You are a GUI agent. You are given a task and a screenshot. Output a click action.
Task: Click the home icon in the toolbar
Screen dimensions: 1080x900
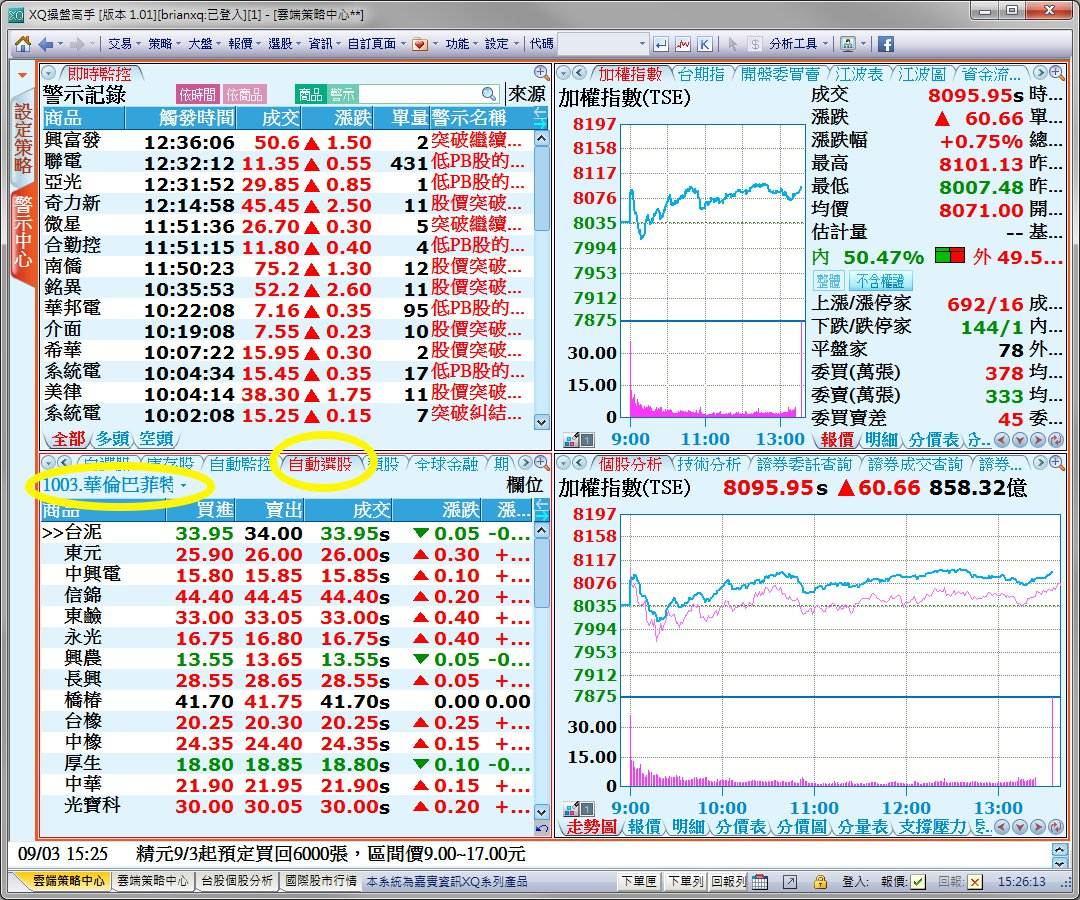point(22,44)
